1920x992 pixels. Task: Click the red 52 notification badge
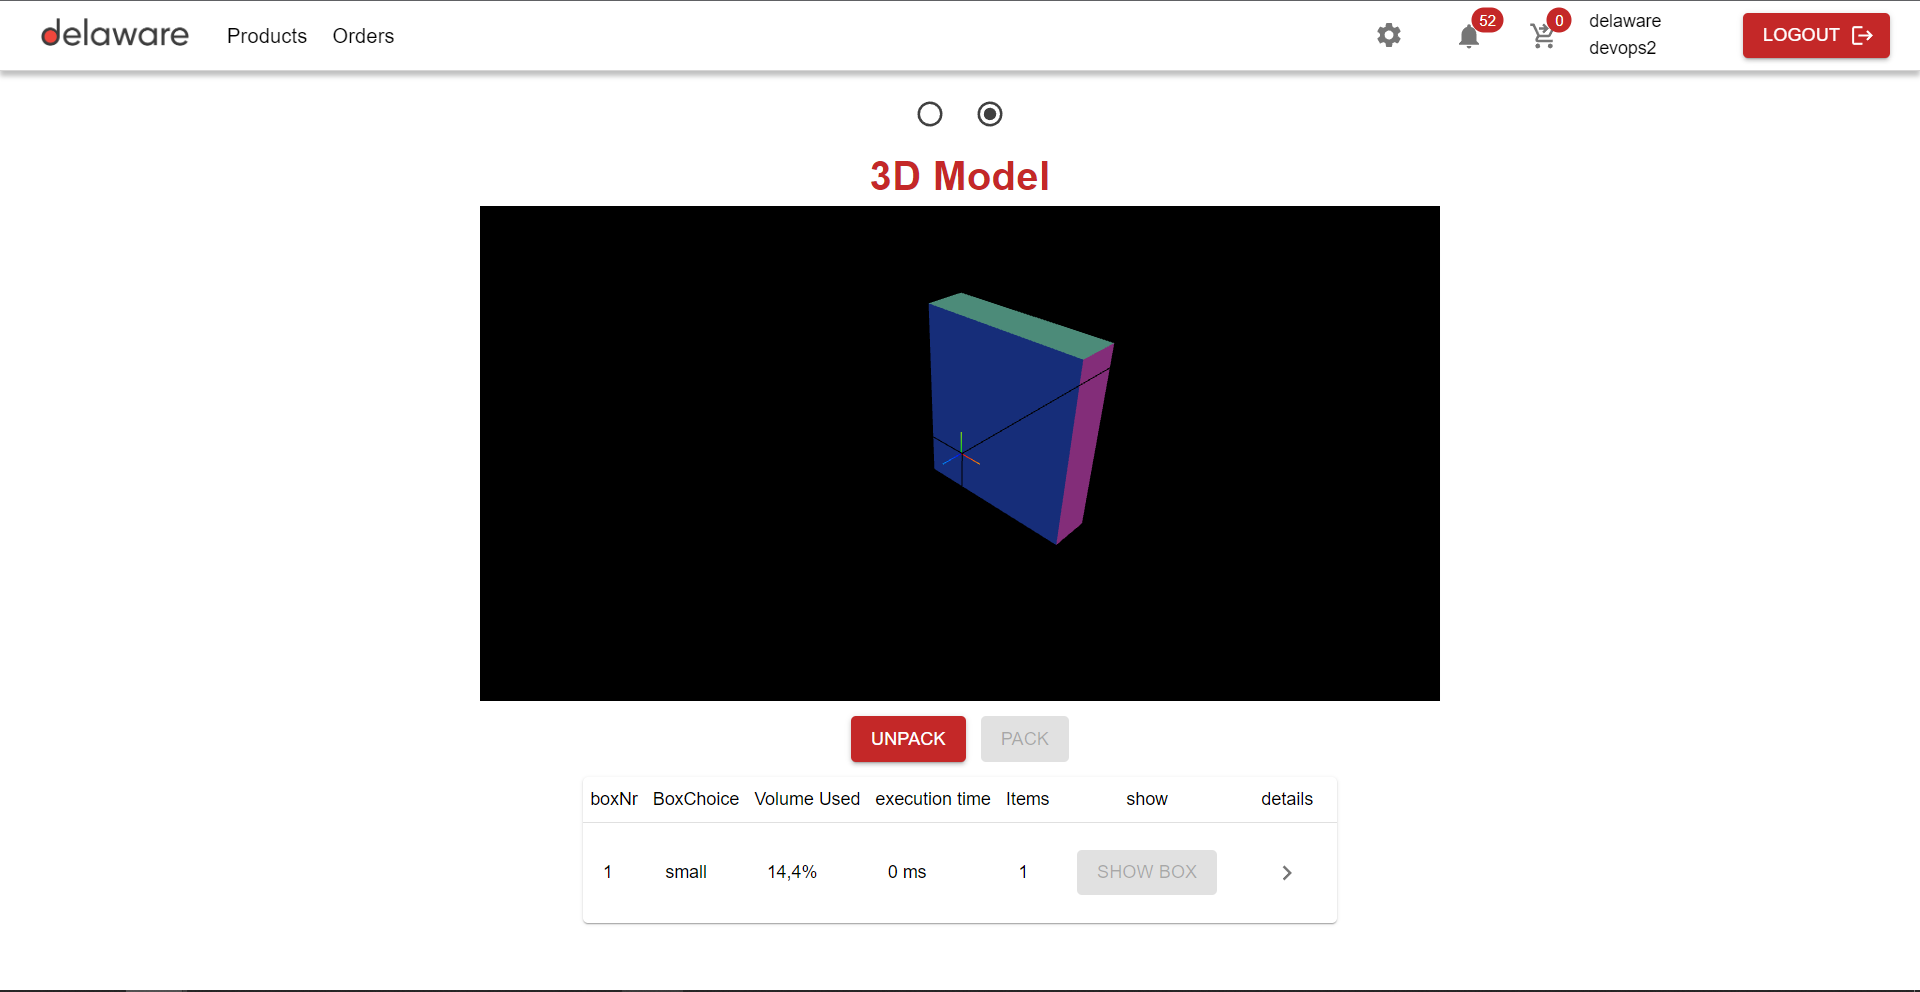click(1487, 21)
